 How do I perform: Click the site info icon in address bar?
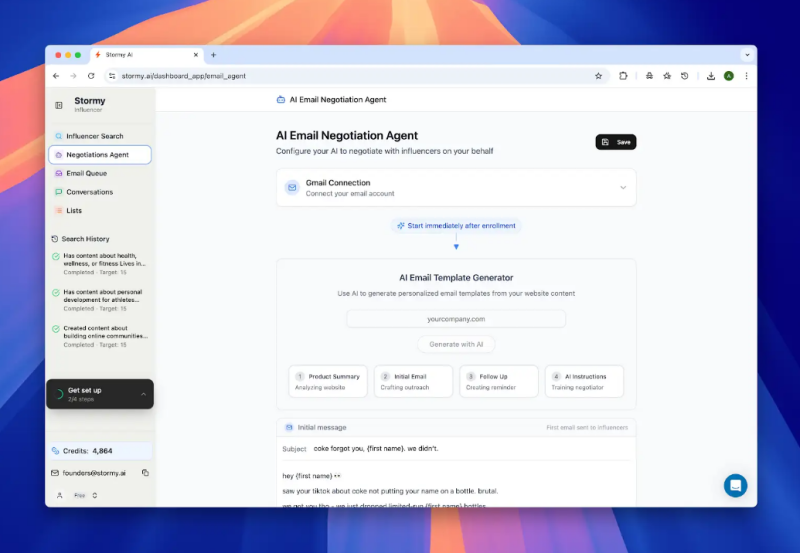112,76
